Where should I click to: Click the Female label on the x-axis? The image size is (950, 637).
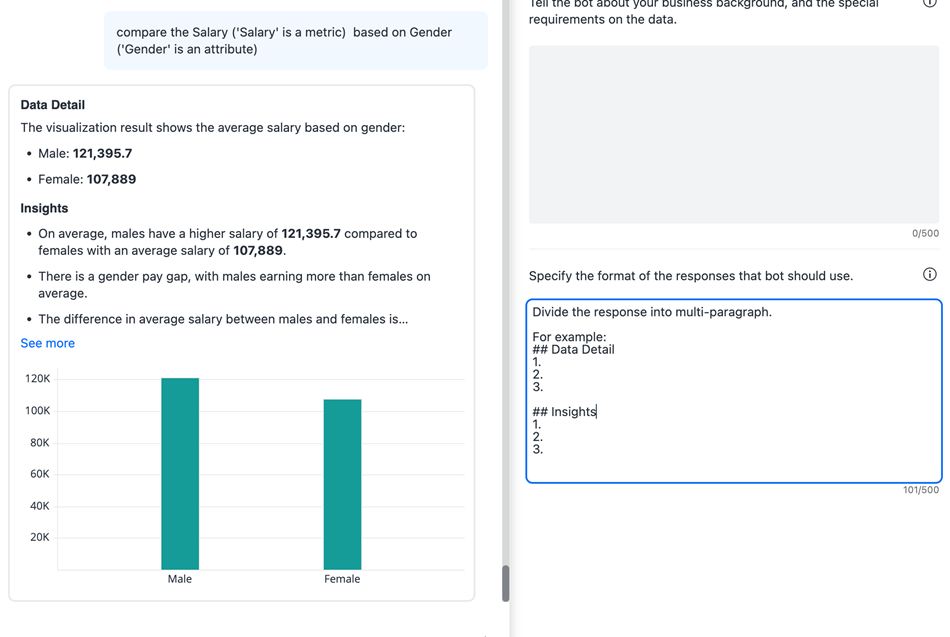pyautogui.click(x=342, y=579)
